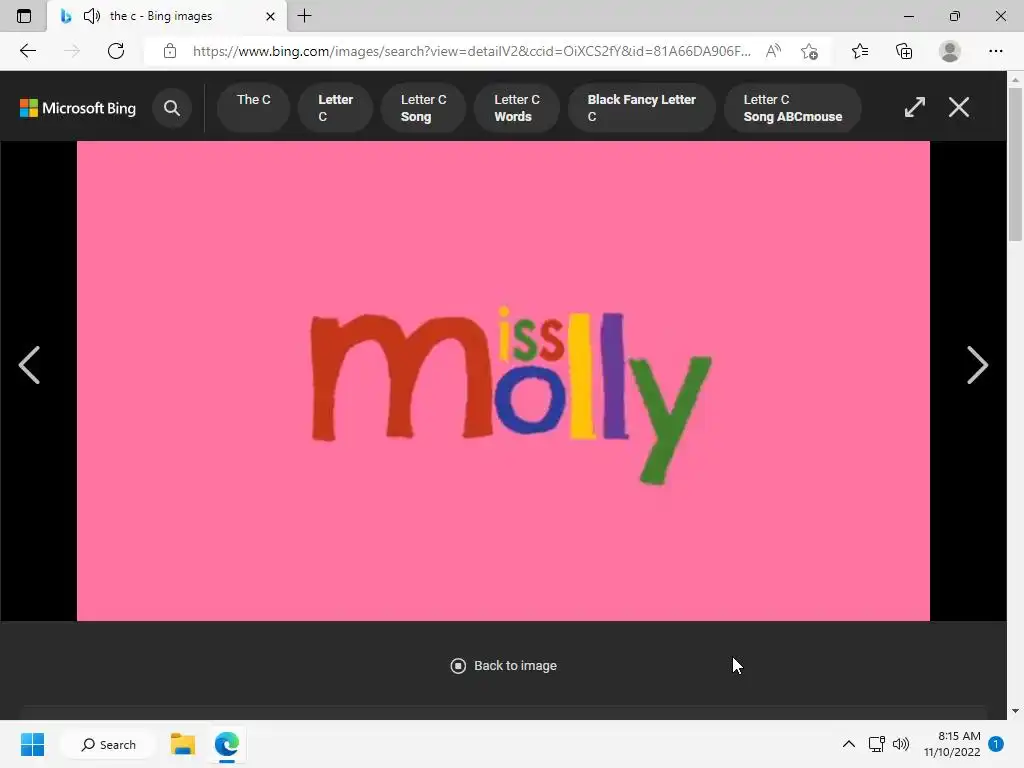Select 'The C' suggestion chip
This screenshot has width=1024, height=768.
[253, 108]
